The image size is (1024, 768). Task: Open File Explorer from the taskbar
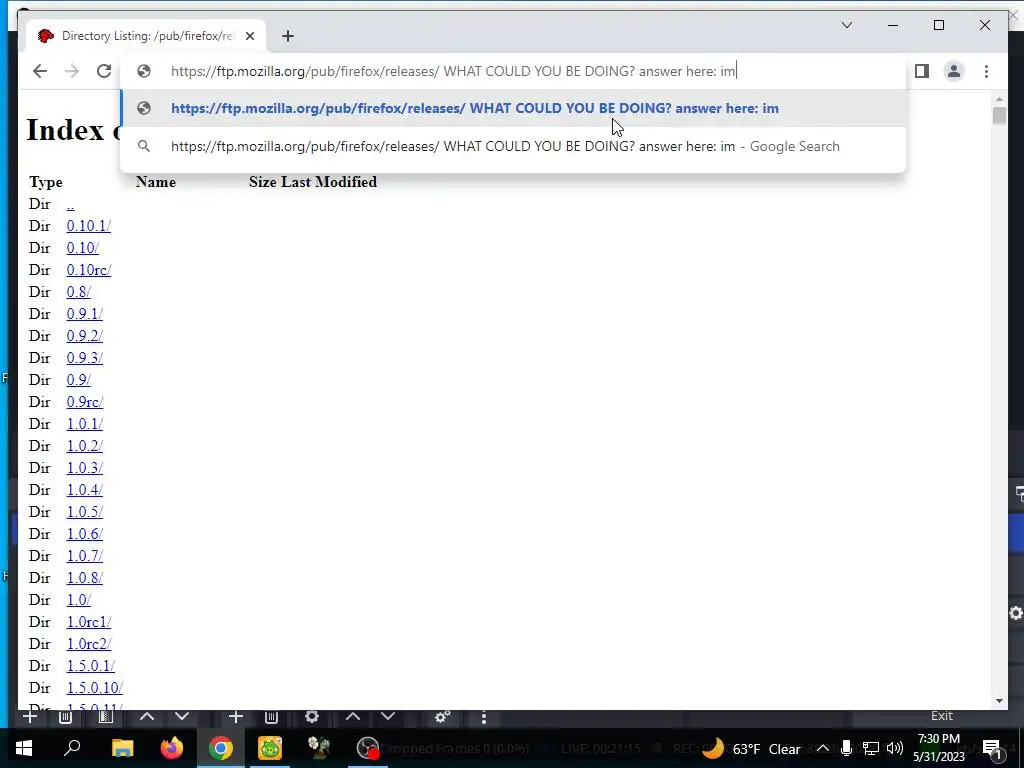click(122, 748)
